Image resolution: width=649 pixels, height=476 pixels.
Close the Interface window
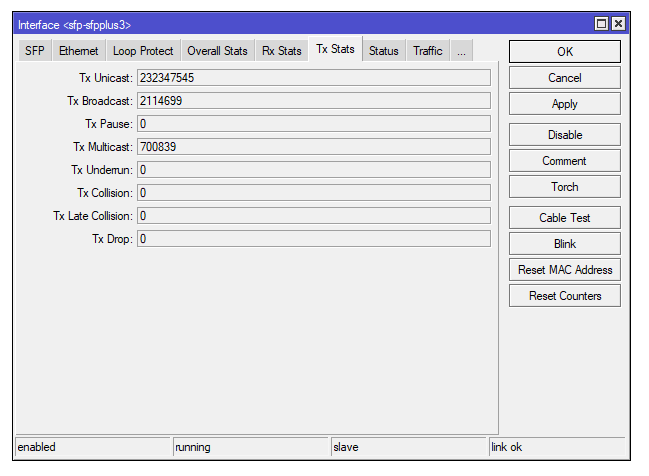(x=618, y=24)
